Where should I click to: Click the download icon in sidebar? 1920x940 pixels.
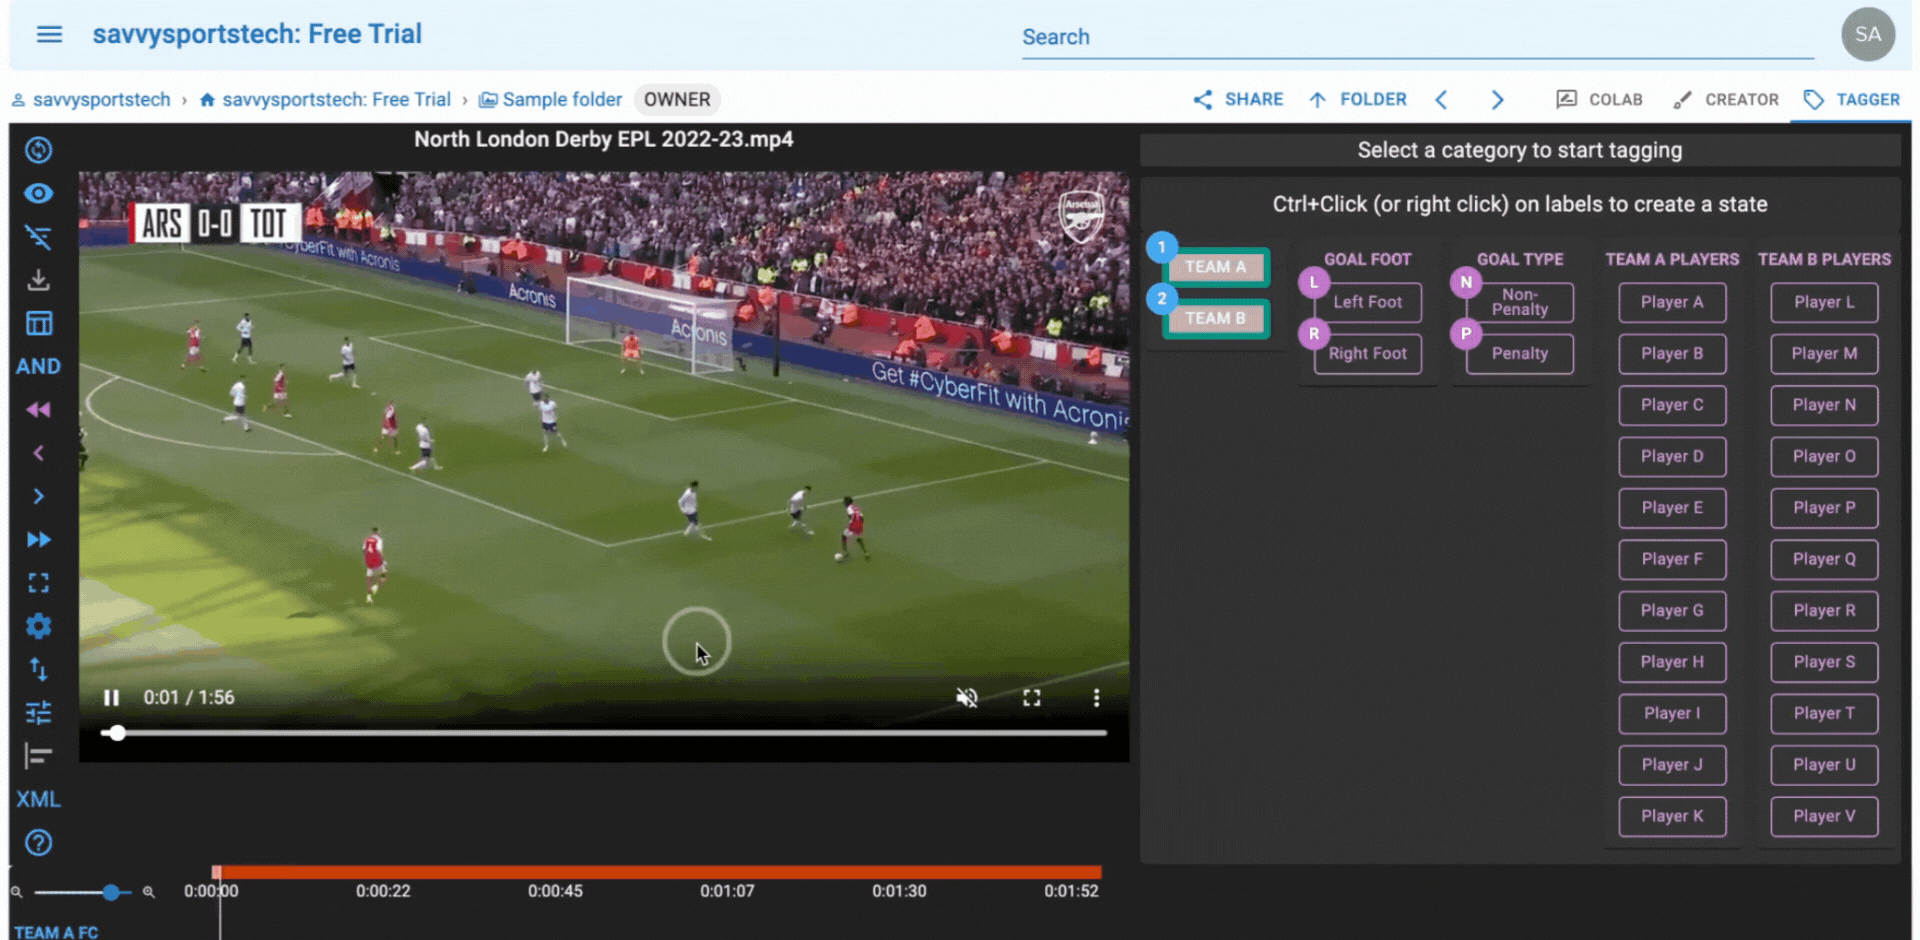38,280
